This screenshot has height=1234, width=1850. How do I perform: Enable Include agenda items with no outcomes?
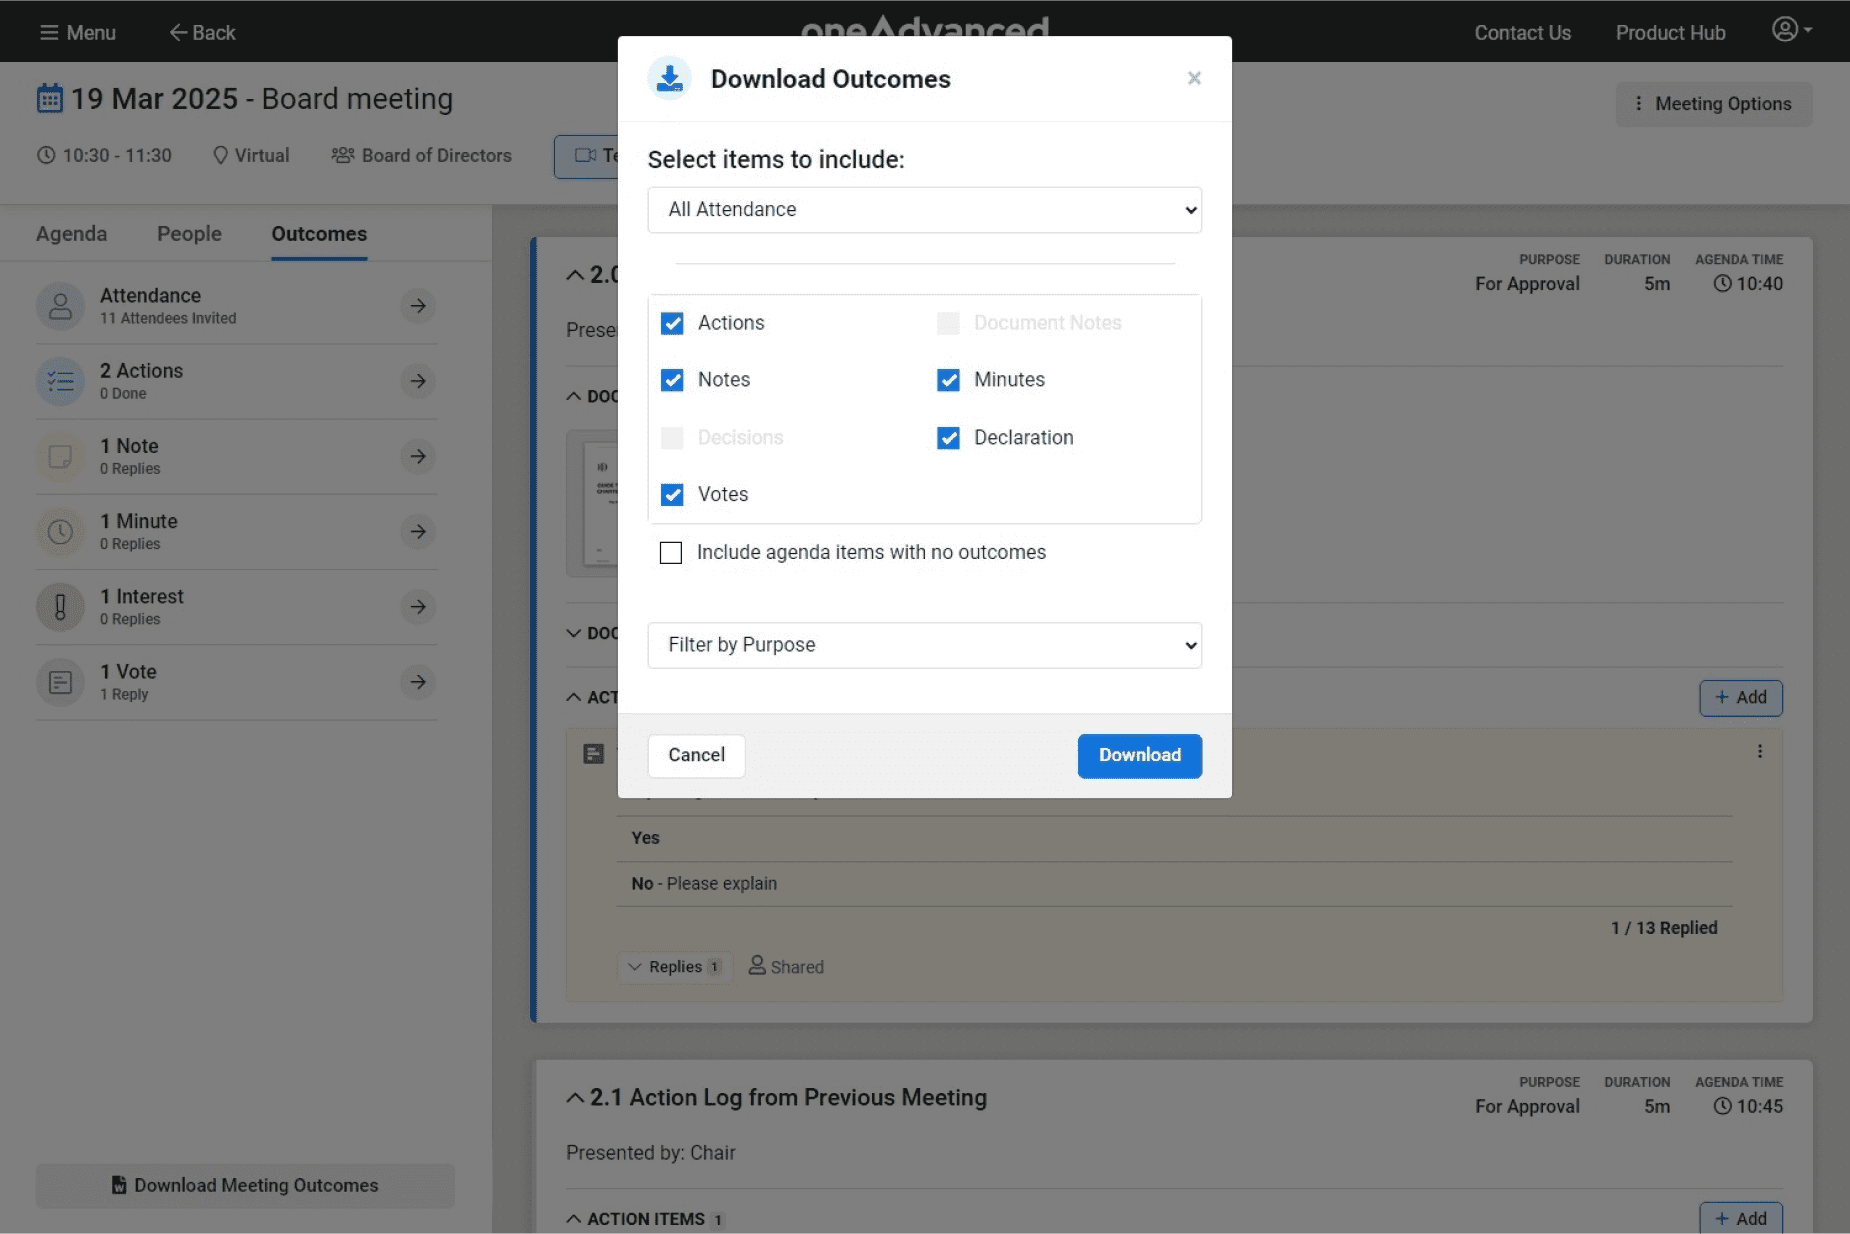[x=671, y=553]
